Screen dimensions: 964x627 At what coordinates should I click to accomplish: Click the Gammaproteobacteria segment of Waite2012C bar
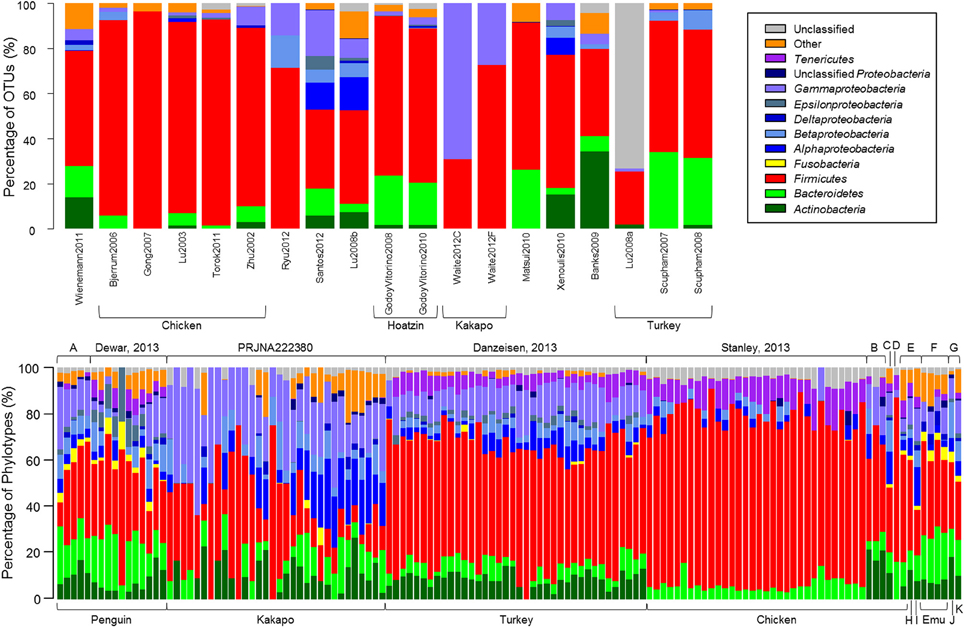coord(457,81)
